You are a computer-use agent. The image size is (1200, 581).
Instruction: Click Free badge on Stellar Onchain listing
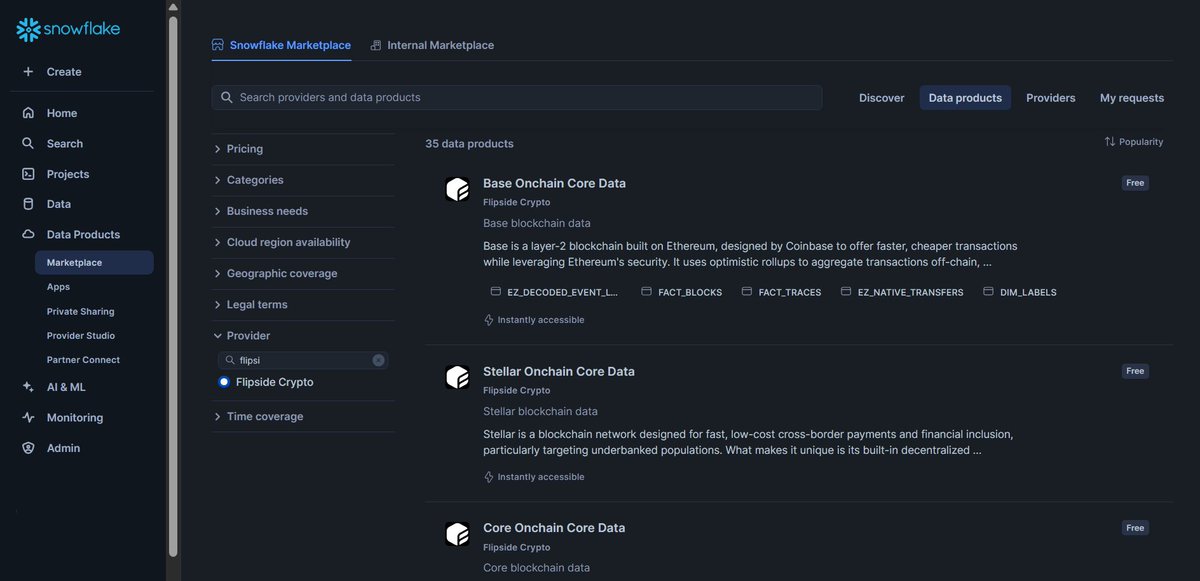coord(1135,371)
